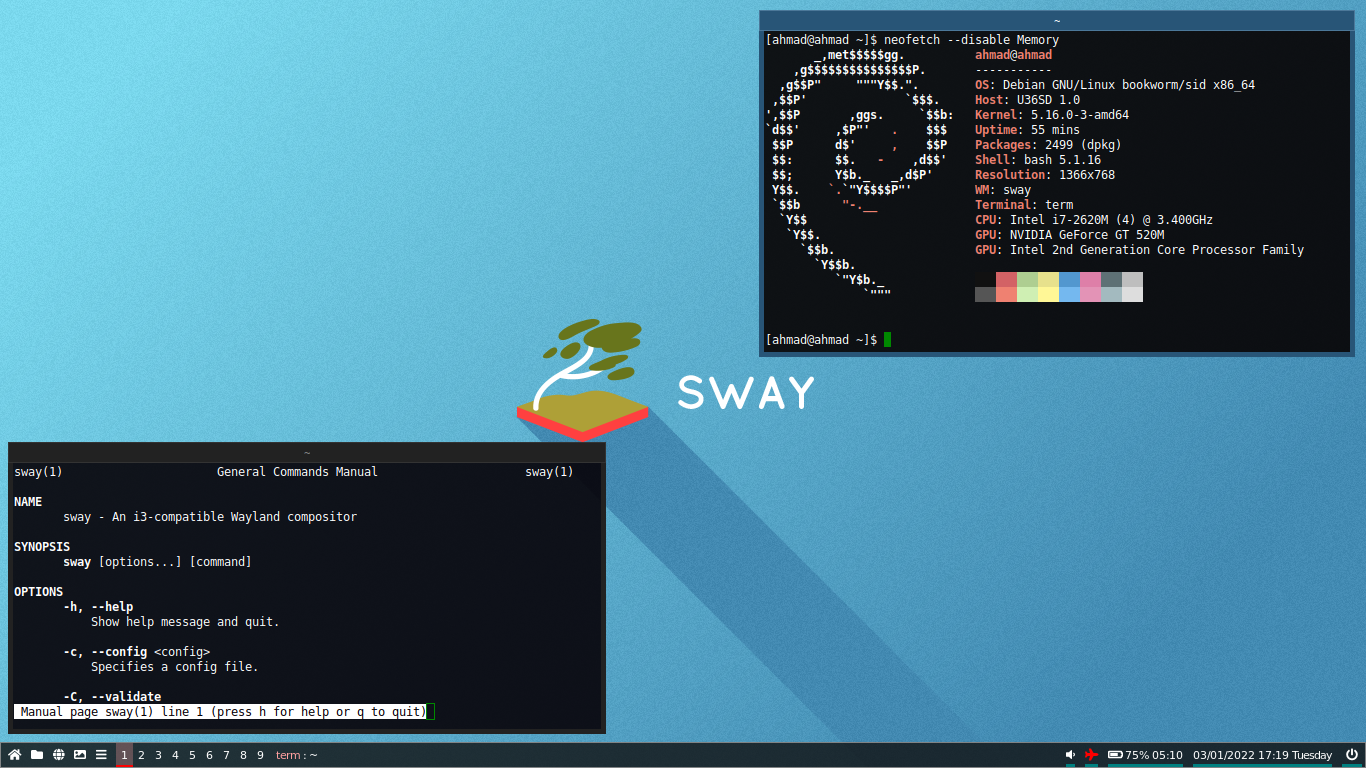
Task: Click the volume speaker icon
Action: click(1070, 755)
